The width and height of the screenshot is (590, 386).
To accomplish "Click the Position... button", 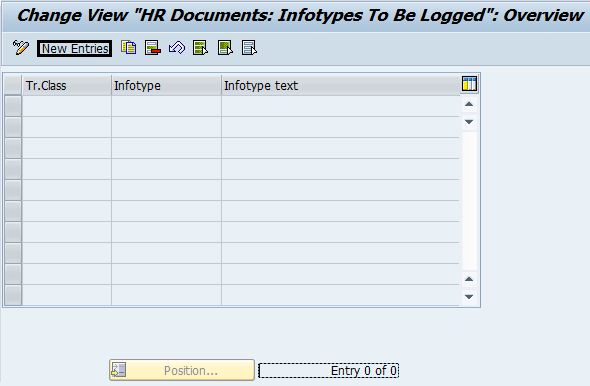I will click(182, 370).
